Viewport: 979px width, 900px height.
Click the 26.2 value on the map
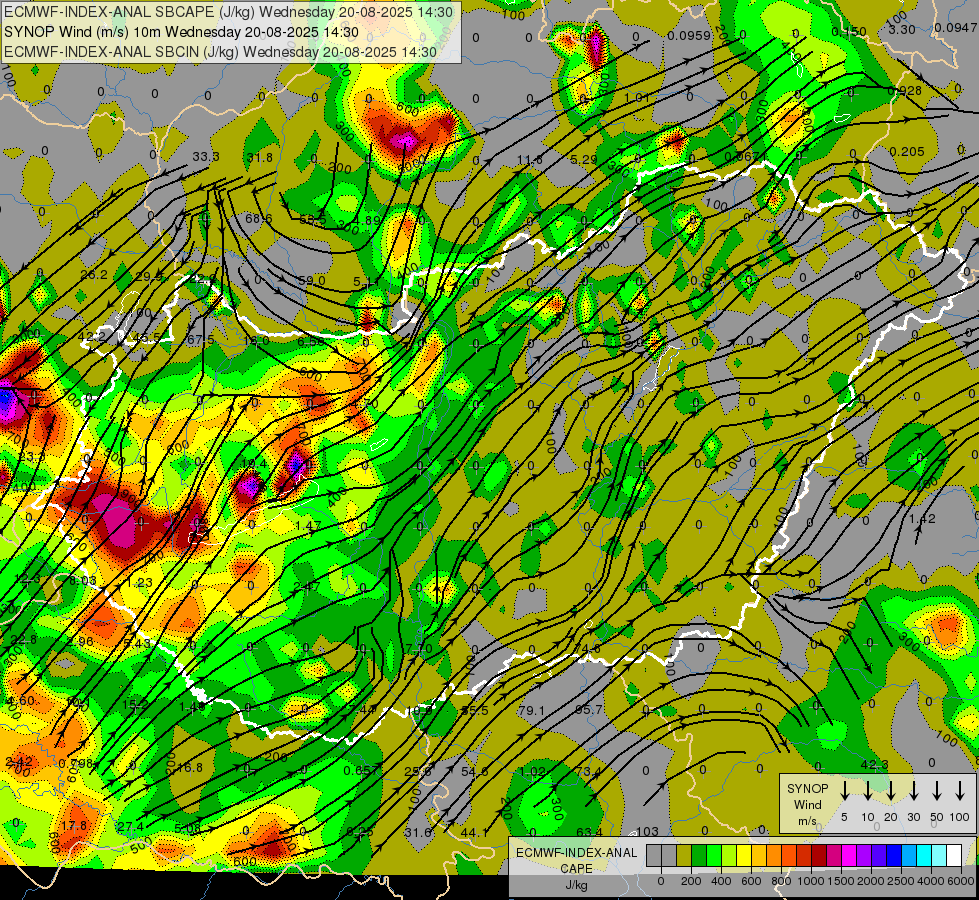(x=94, y=275)
